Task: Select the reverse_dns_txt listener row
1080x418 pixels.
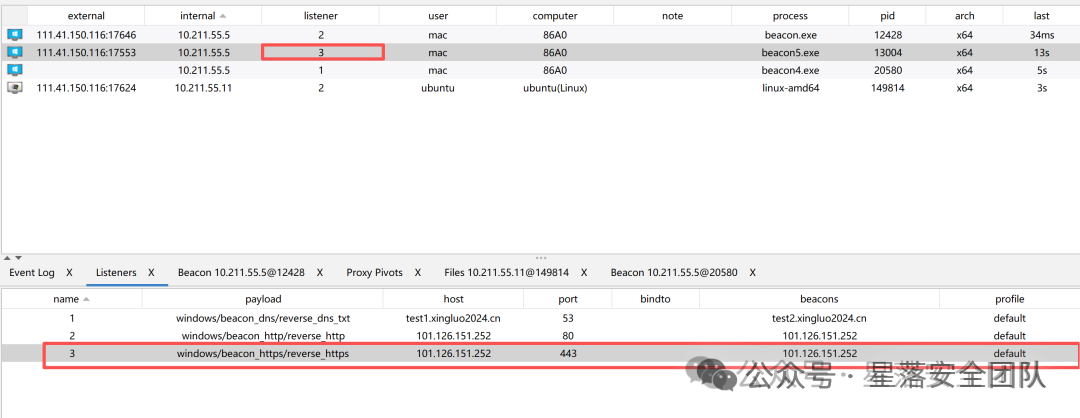Action: pos(539,318)
